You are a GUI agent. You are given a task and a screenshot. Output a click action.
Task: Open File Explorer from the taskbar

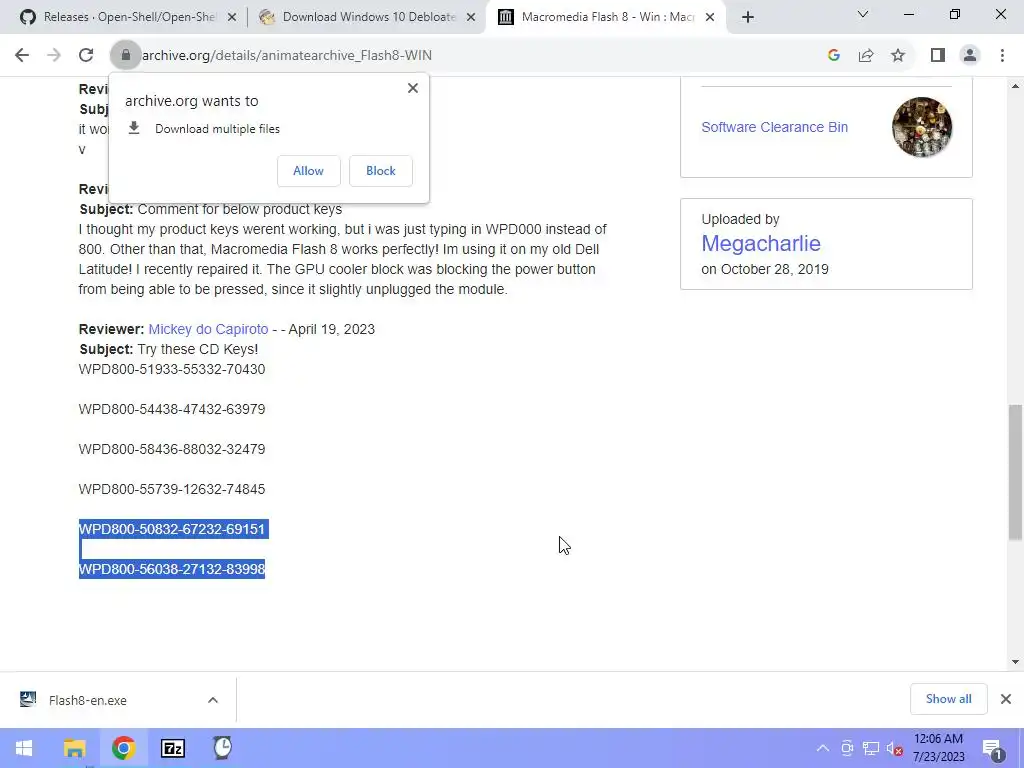pos(74,748)
